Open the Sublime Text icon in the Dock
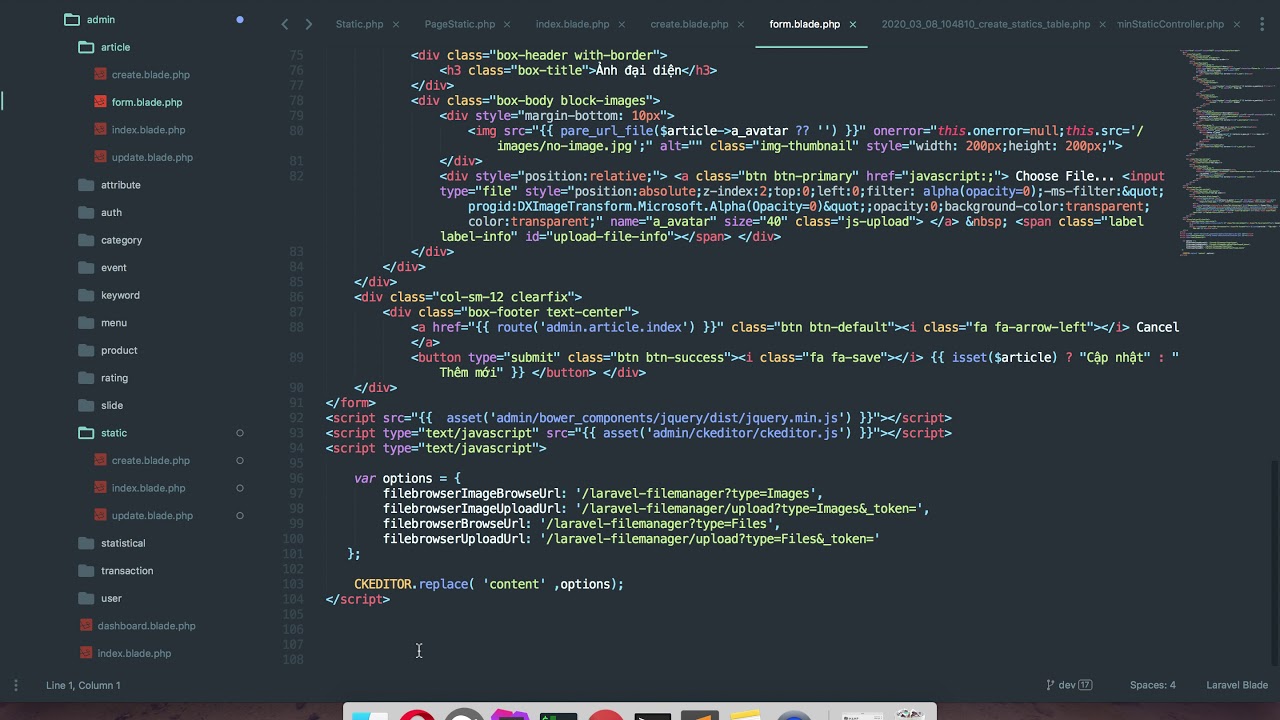Image resolution: width=1280 pixels, height=720 pixels. point(700,715)
